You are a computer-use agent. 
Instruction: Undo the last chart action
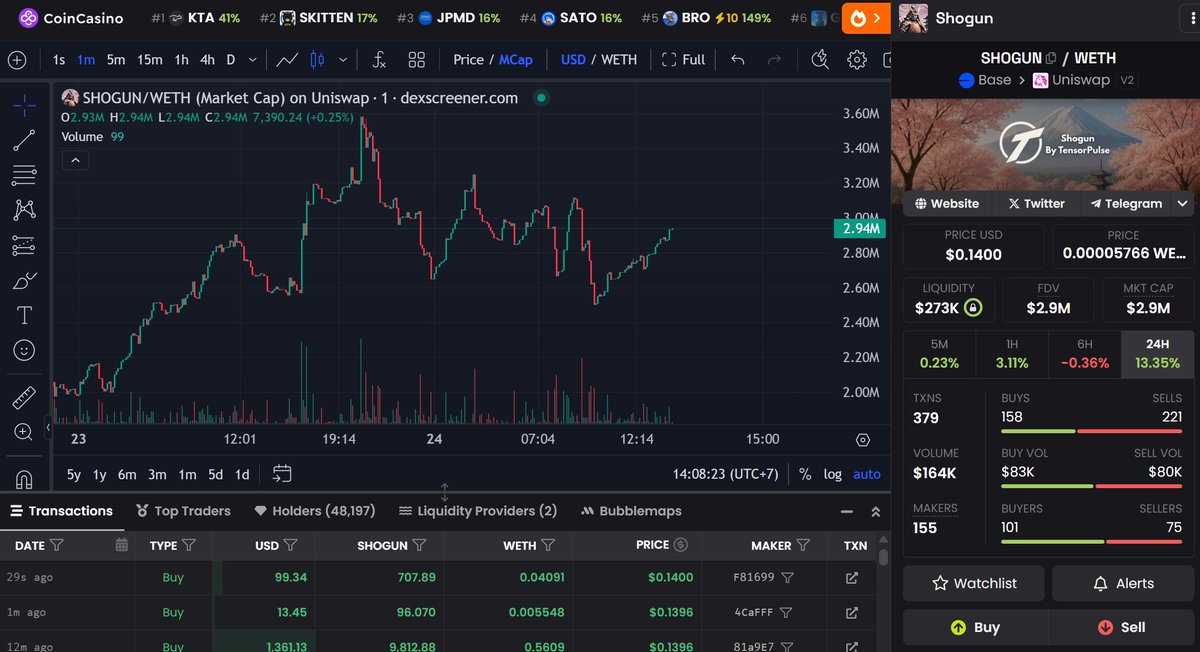[738, 60]
